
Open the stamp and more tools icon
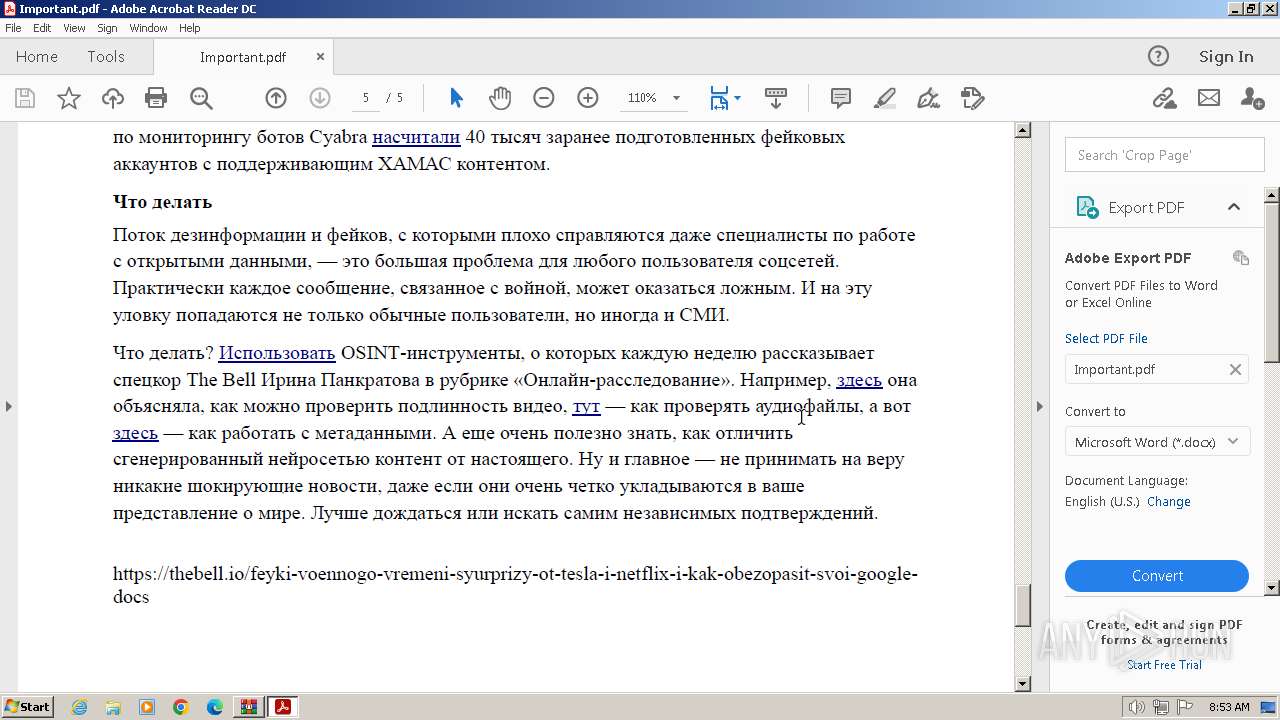click(x=972, y=98)
